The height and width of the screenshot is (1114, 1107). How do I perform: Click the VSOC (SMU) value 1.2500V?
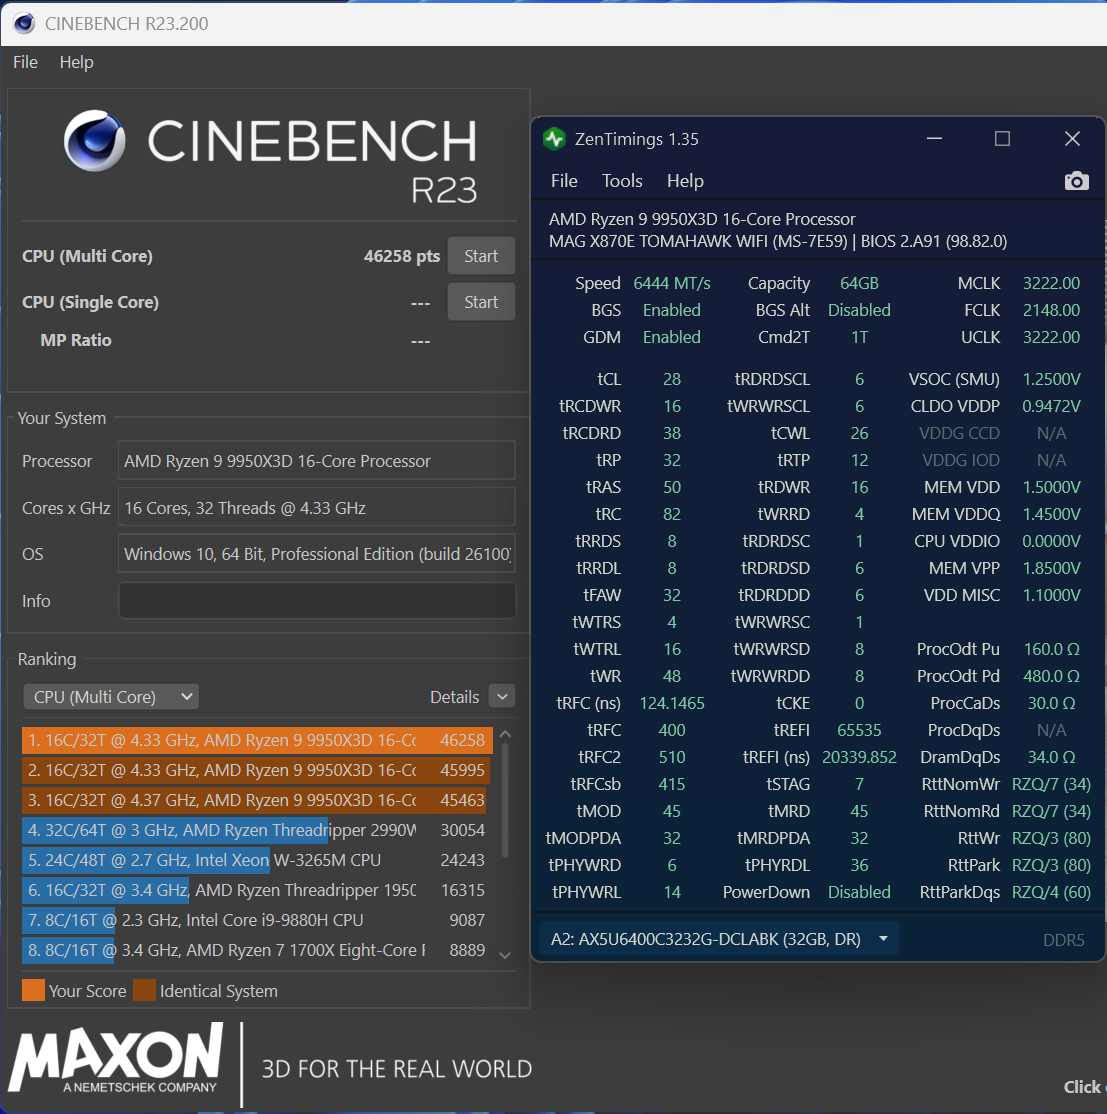click(x=1051, y=379)
